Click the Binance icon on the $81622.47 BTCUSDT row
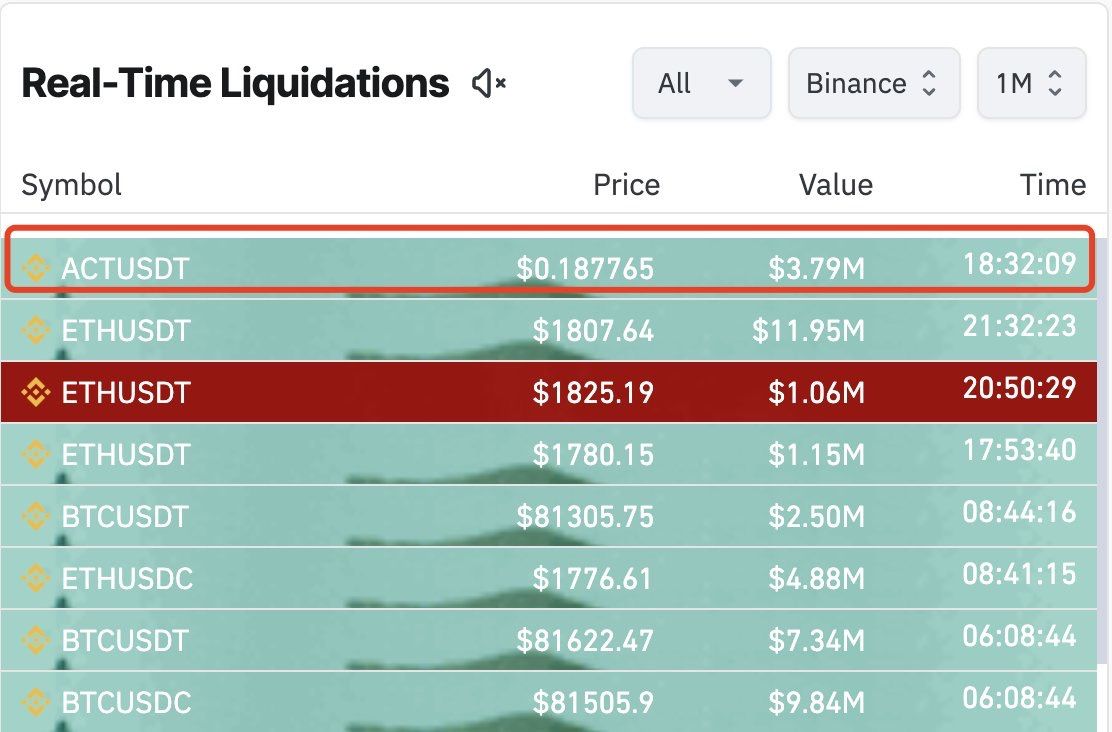Viewport: 1112px width, 732px height. [36, 640]
